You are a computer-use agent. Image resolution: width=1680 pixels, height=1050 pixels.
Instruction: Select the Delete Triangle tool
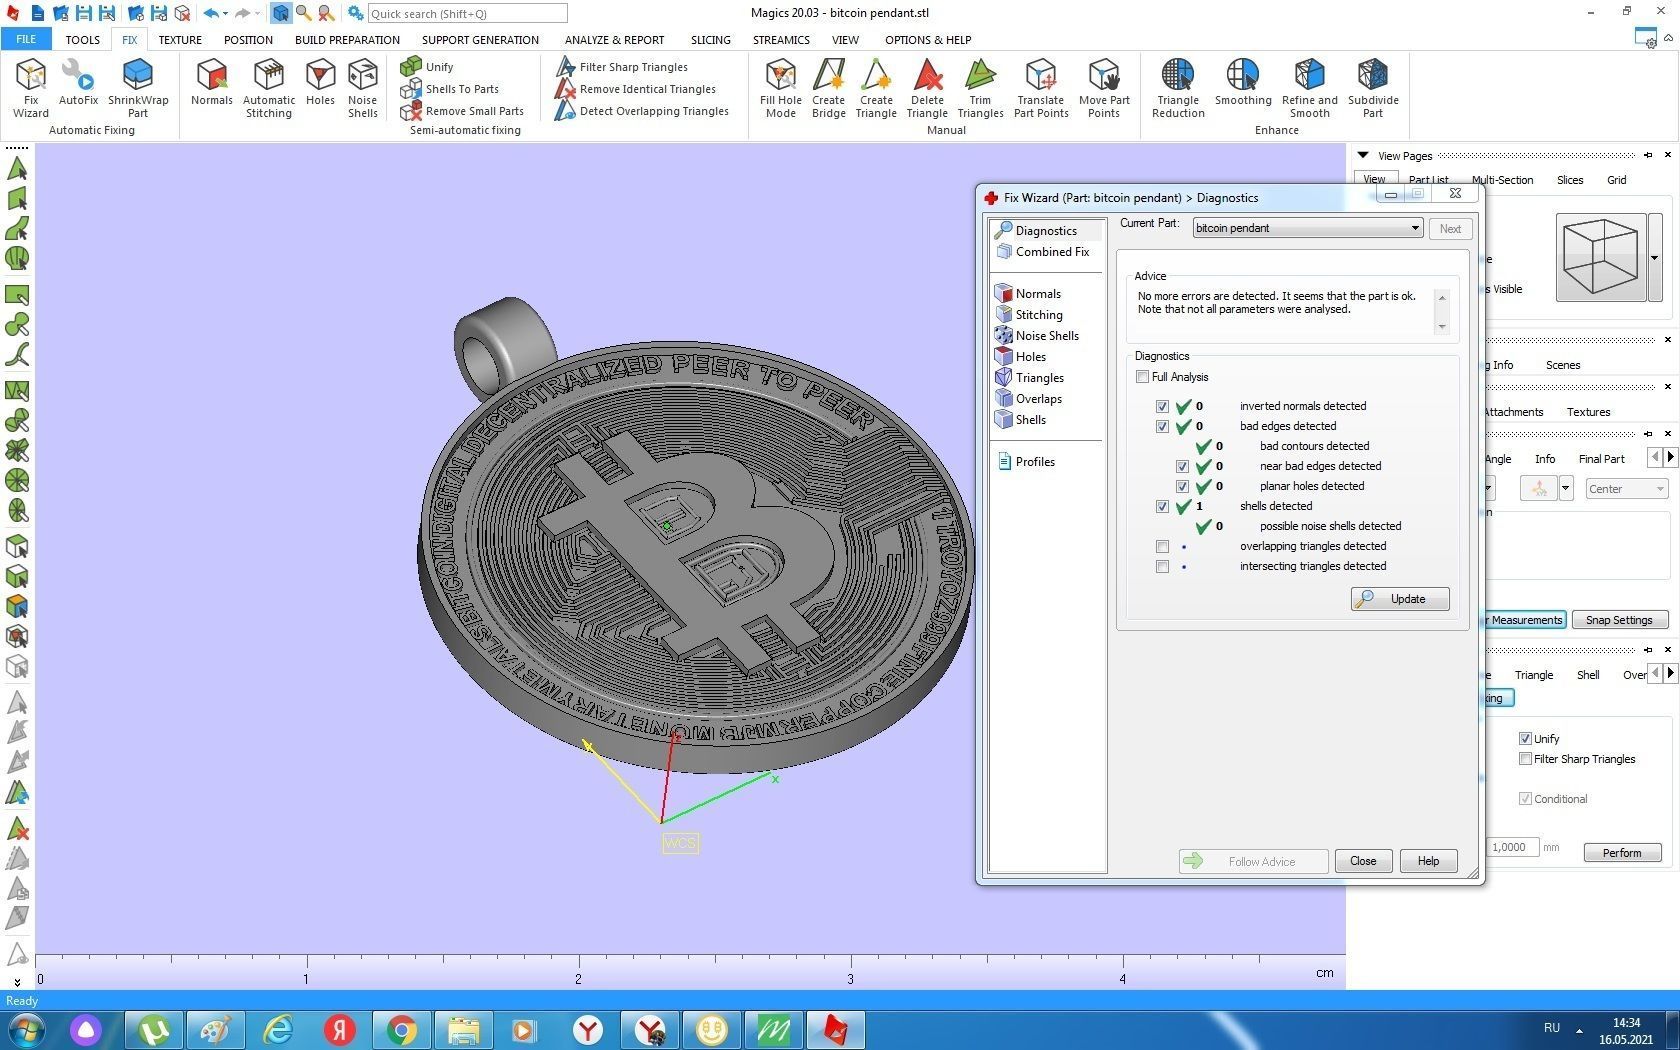(928, 88)
